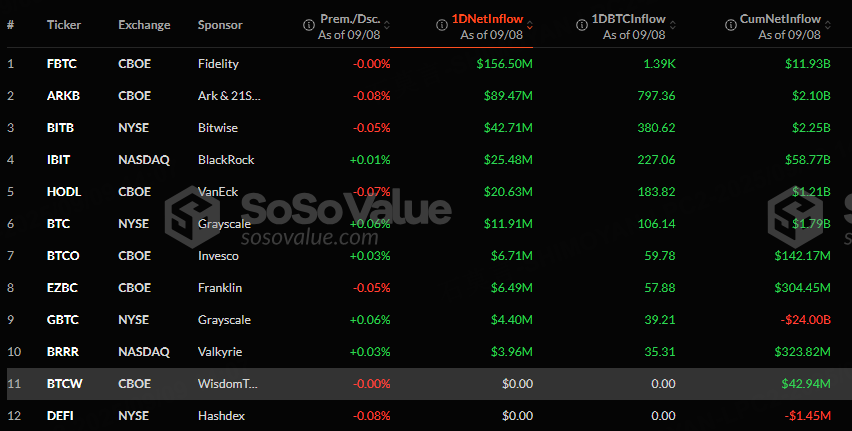The width and height of the screenshot is (852, 431).
Task: Sort by CumNetInflow using arrow toggle
Action: pyautogui.click(x=828, y=24)
